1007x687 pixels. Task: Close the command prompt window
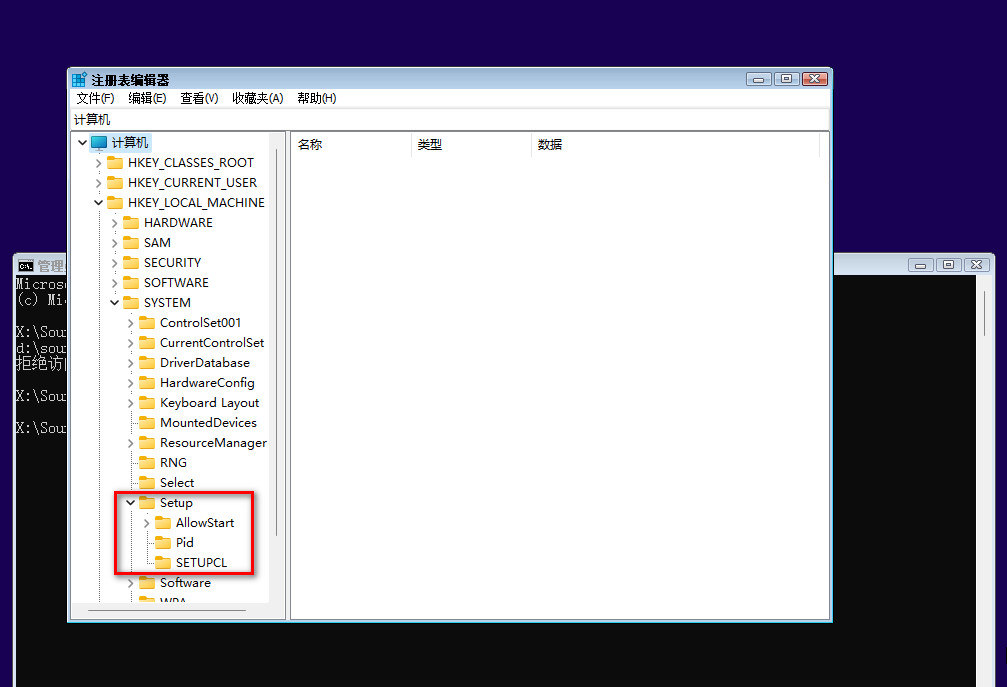[976, 265]
